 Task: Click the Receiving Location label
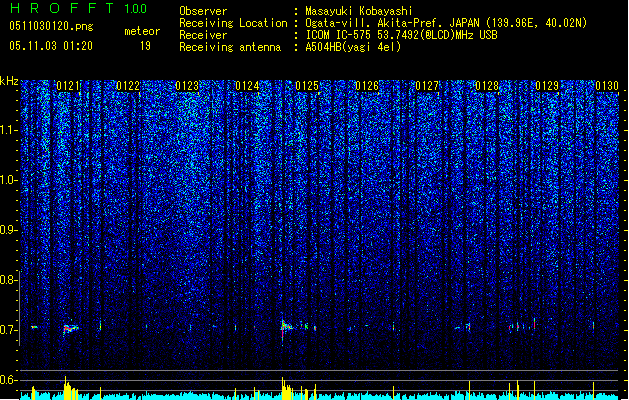(233, 23)
